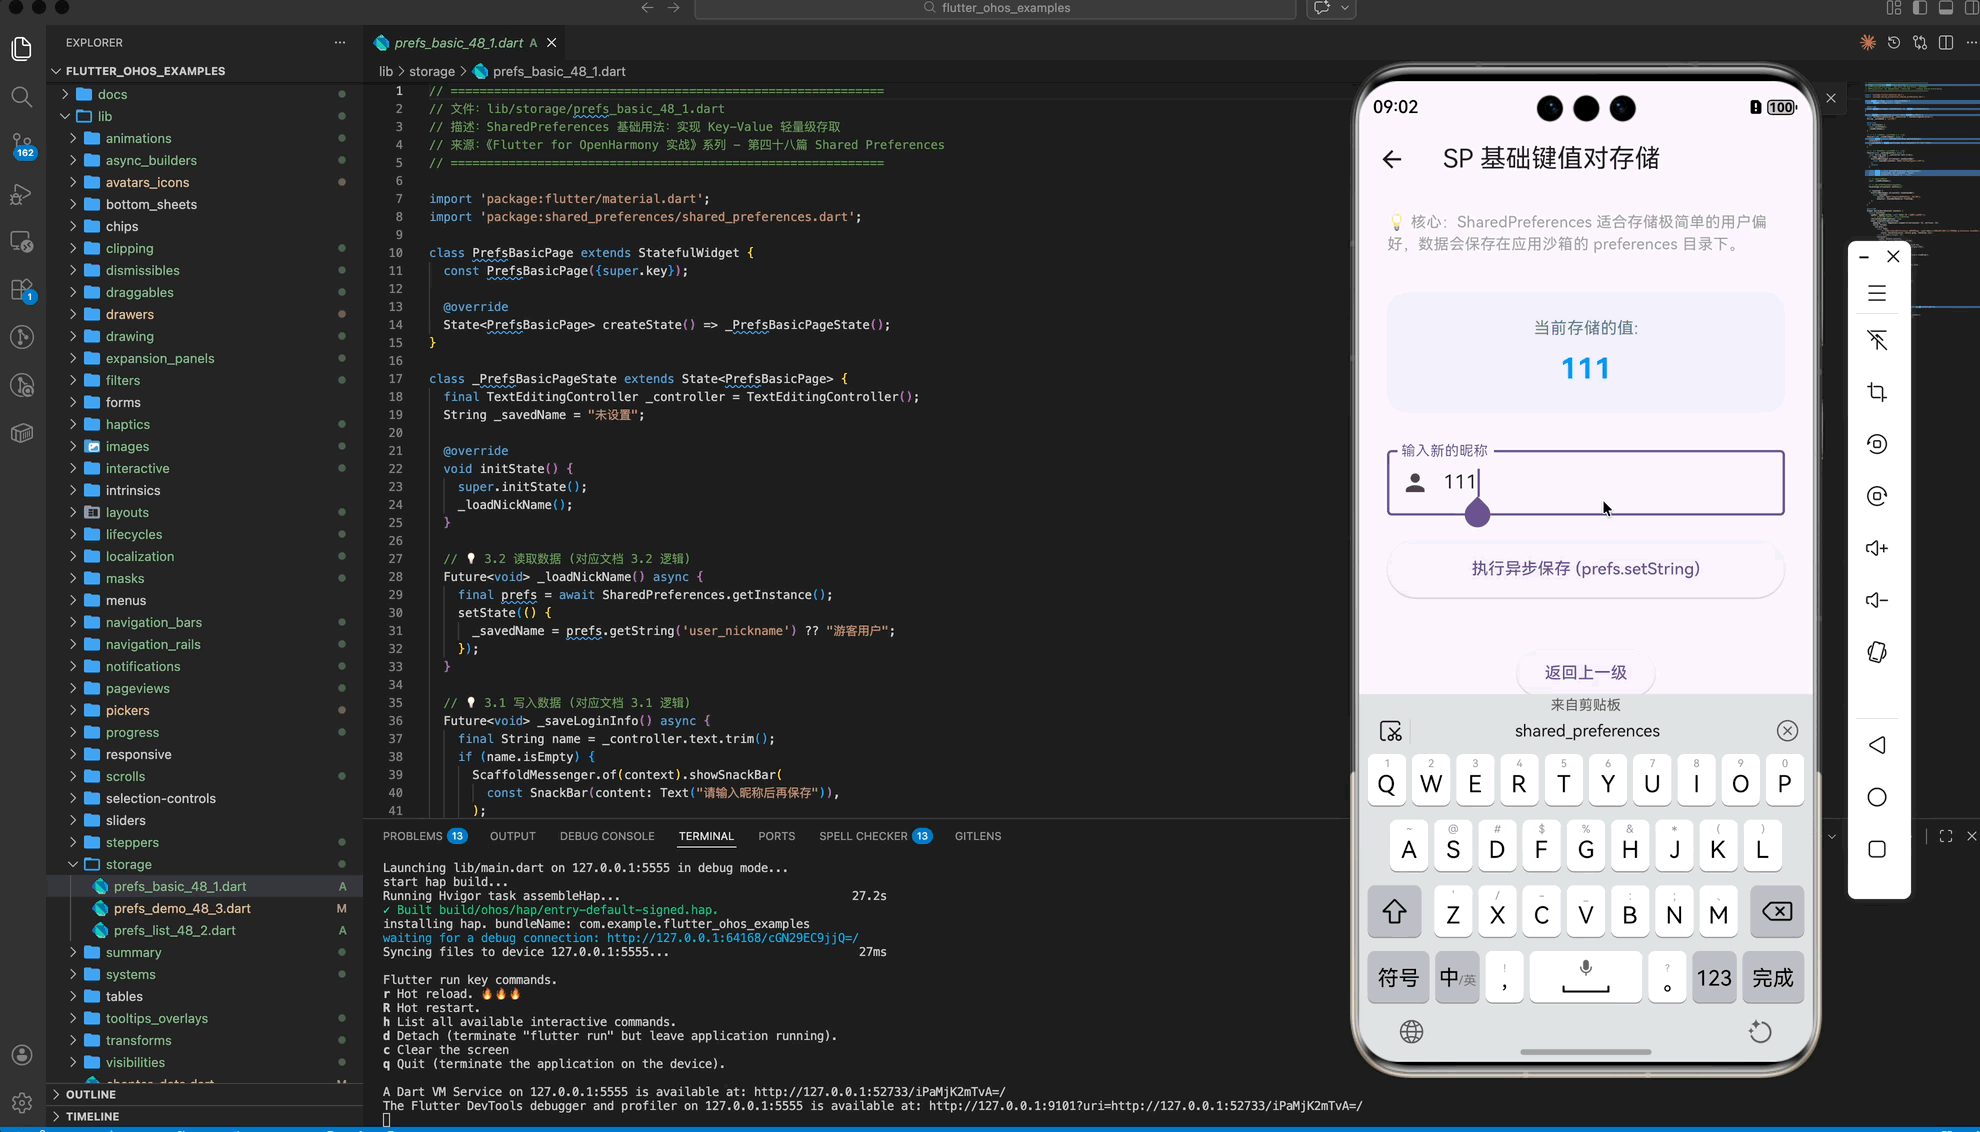This screenshot has width=1980, height=1132.
Task: Switch keyboard language with 中/英 key
Action: [x=1456, y=977]
